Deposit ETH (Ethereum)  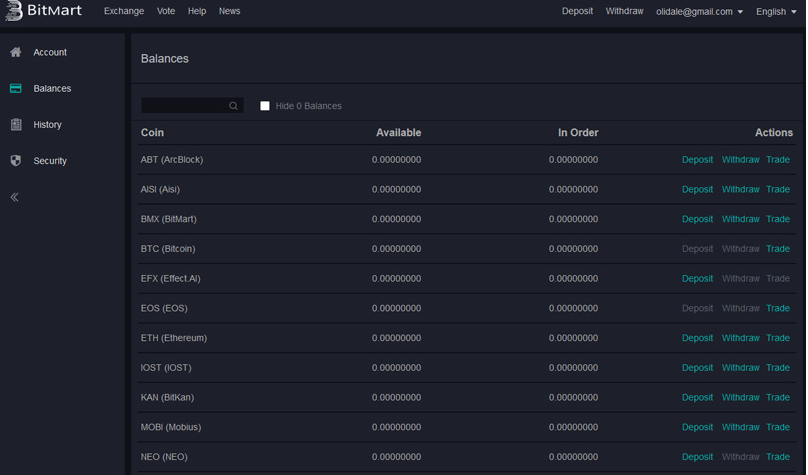pos(697,338)
